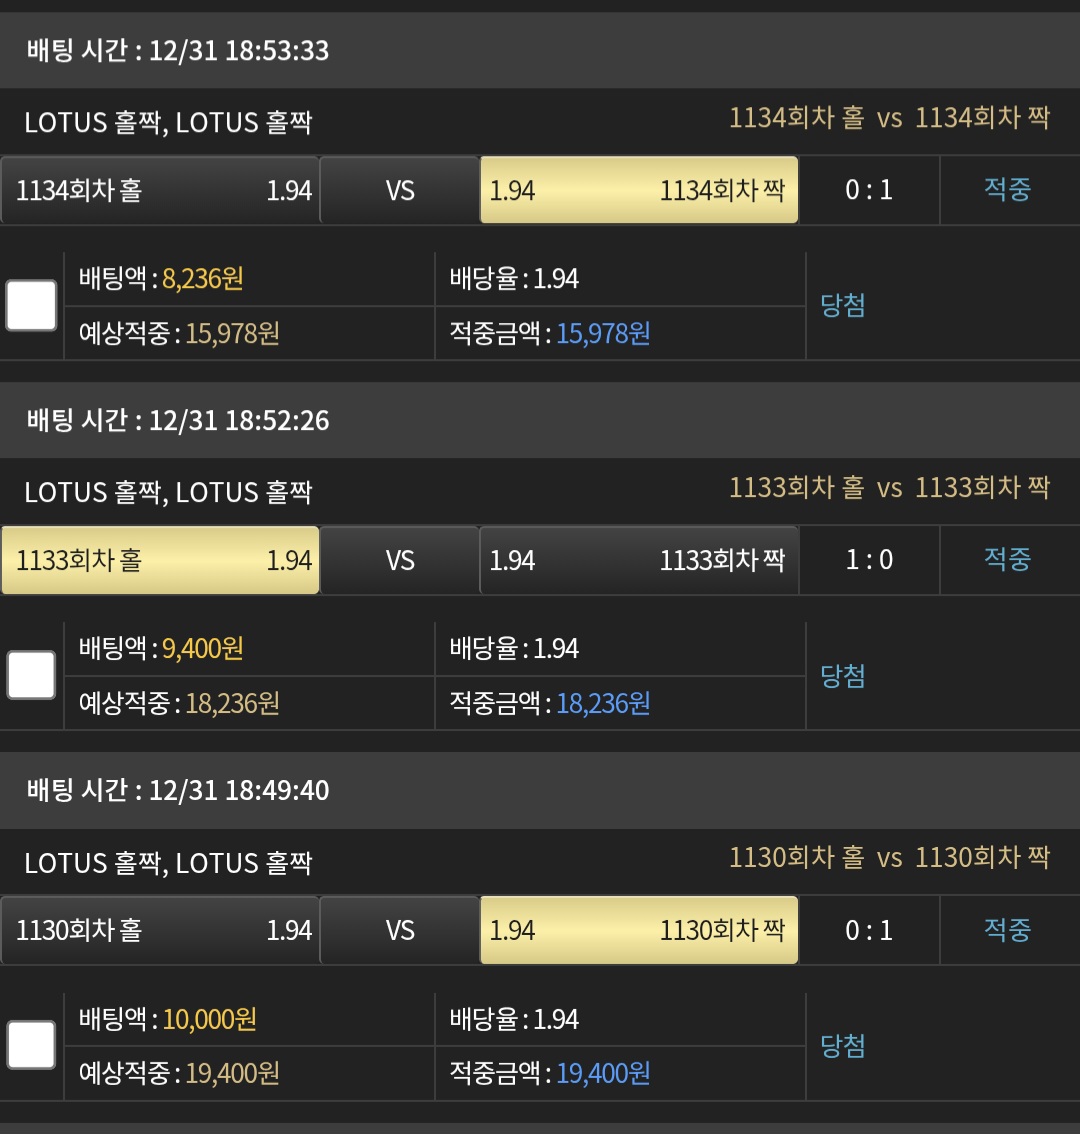This screenshot has height=1134, width=1080.
Task: Select the highlighted 1134회차 짝 button
Action: click(x=639, y=190)
